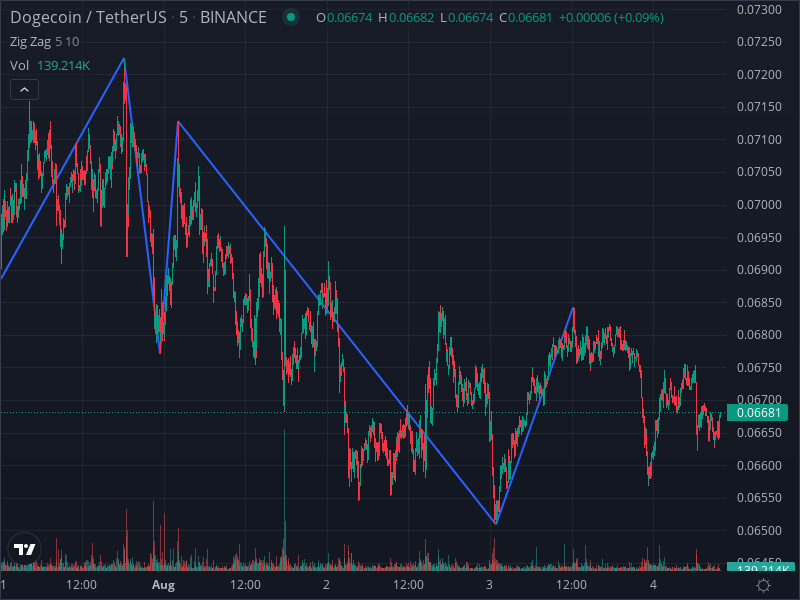
Task: Click the 0.07250 price axis label
Action: pyautogui.click(x=759, y=42)
